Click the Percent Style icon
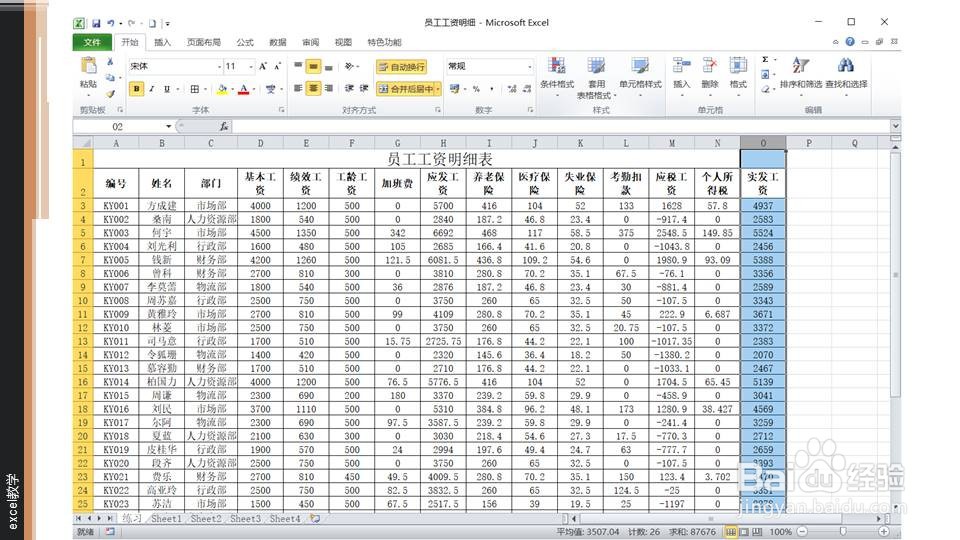This screenshot has width=960, height=540. pos(476,89)
